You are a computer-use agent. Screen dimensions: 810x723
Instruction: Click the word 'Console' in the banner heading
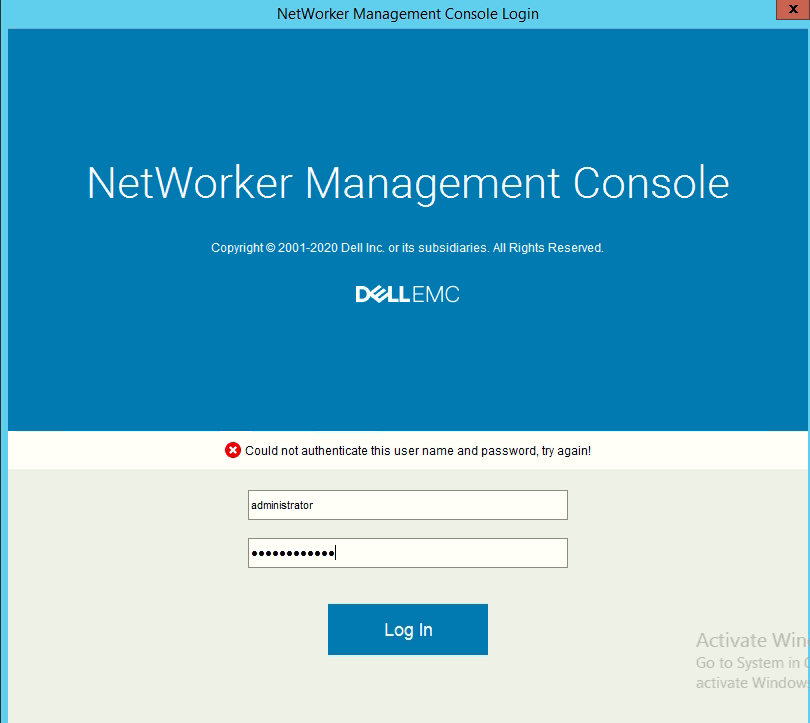pyautogui.click(x=651, y=184)
